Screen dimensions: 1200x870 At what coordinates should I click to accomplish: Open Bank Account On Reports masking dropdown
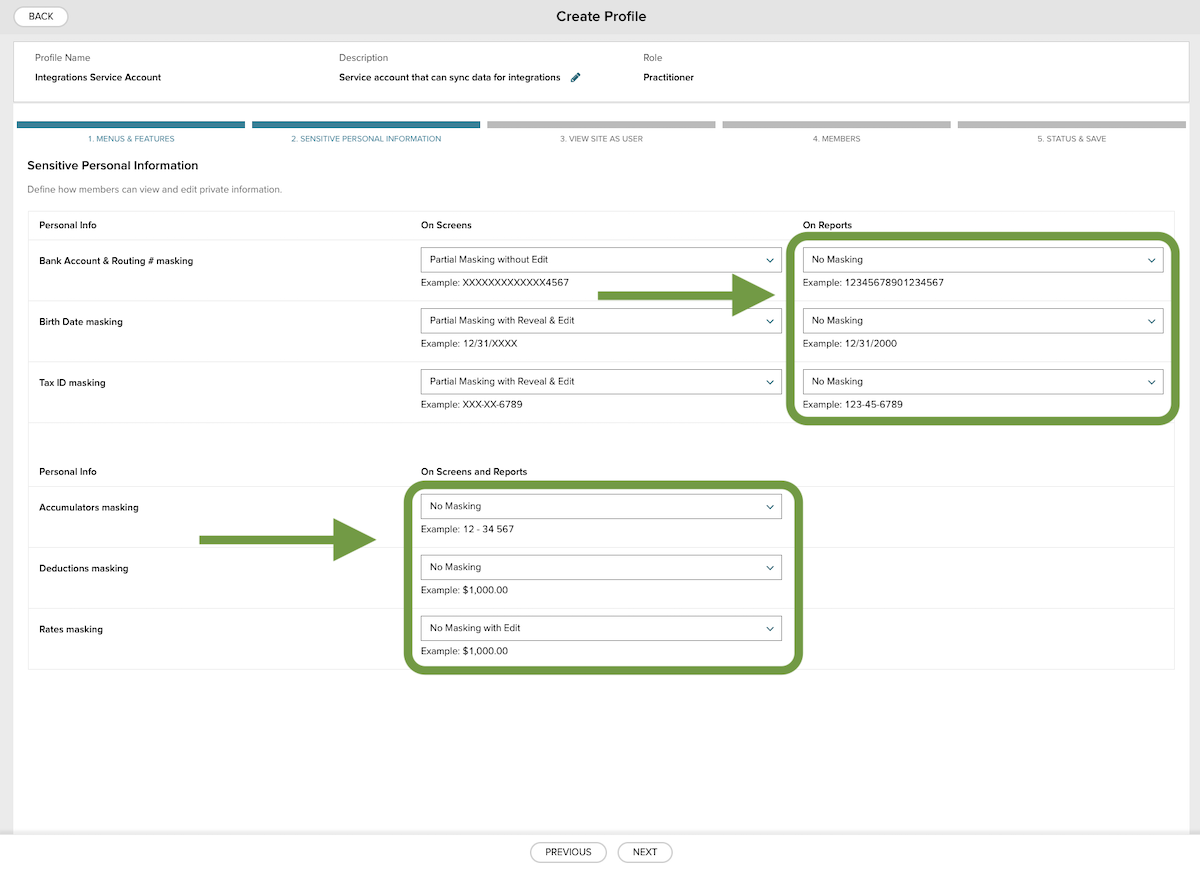coord(982,260)
